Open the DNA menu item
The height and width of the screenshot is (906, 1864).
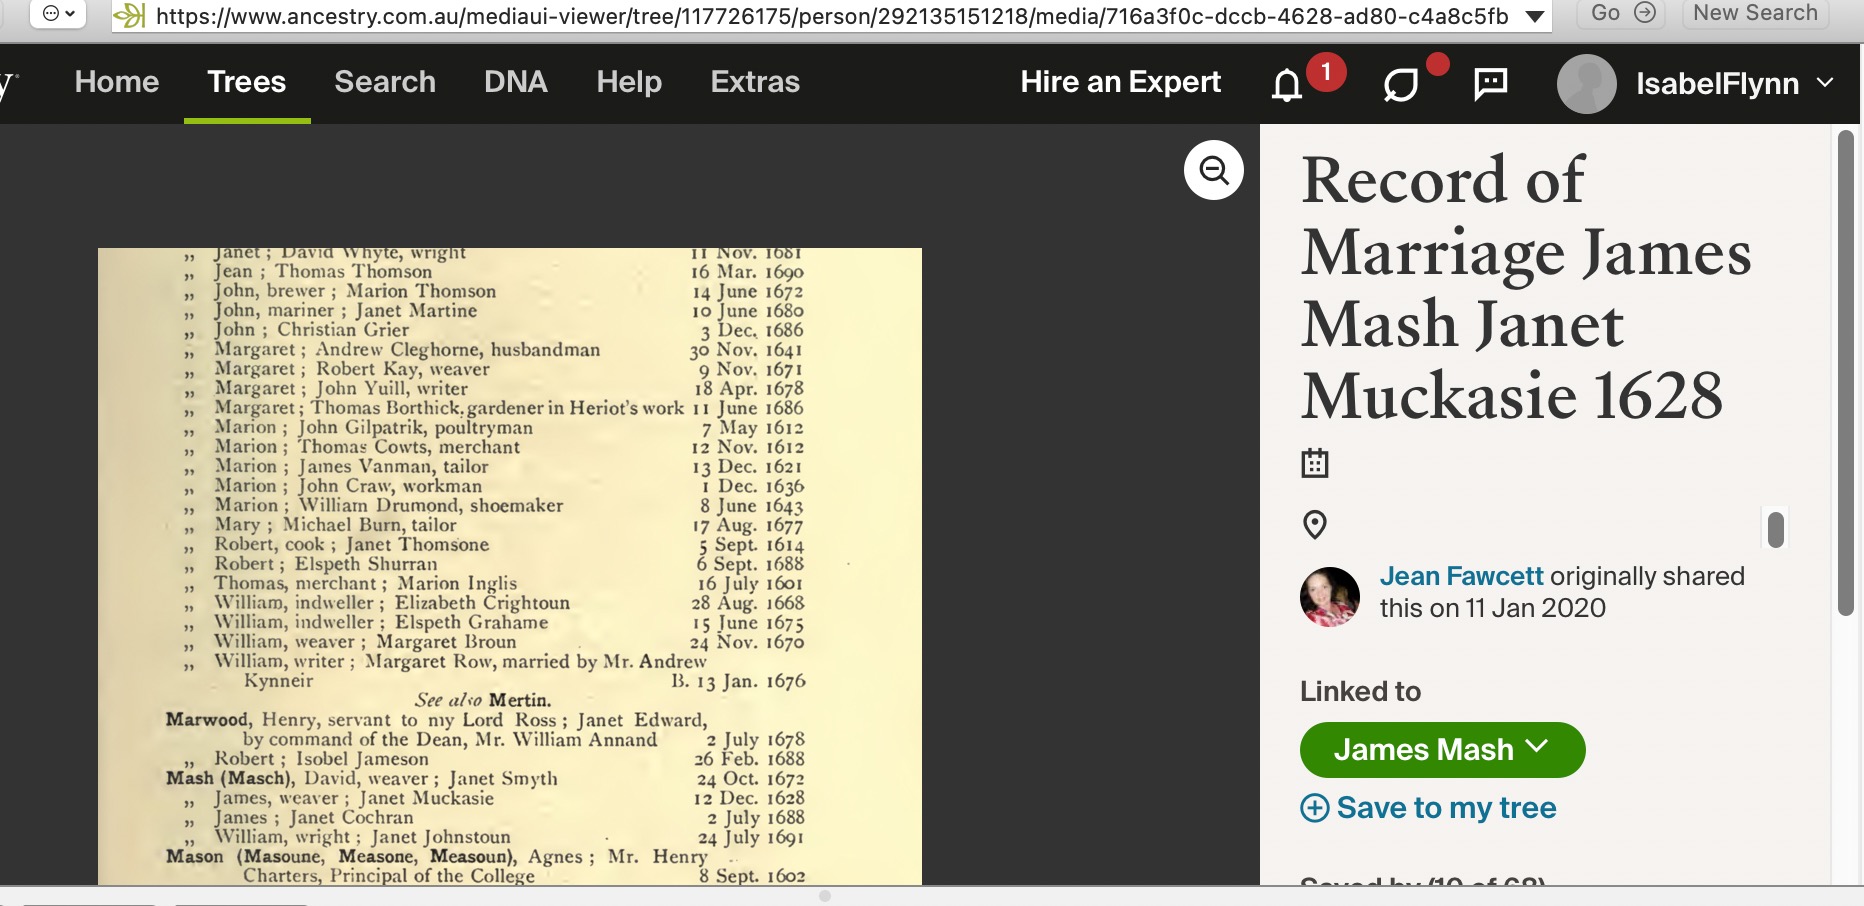coord(515,82)
